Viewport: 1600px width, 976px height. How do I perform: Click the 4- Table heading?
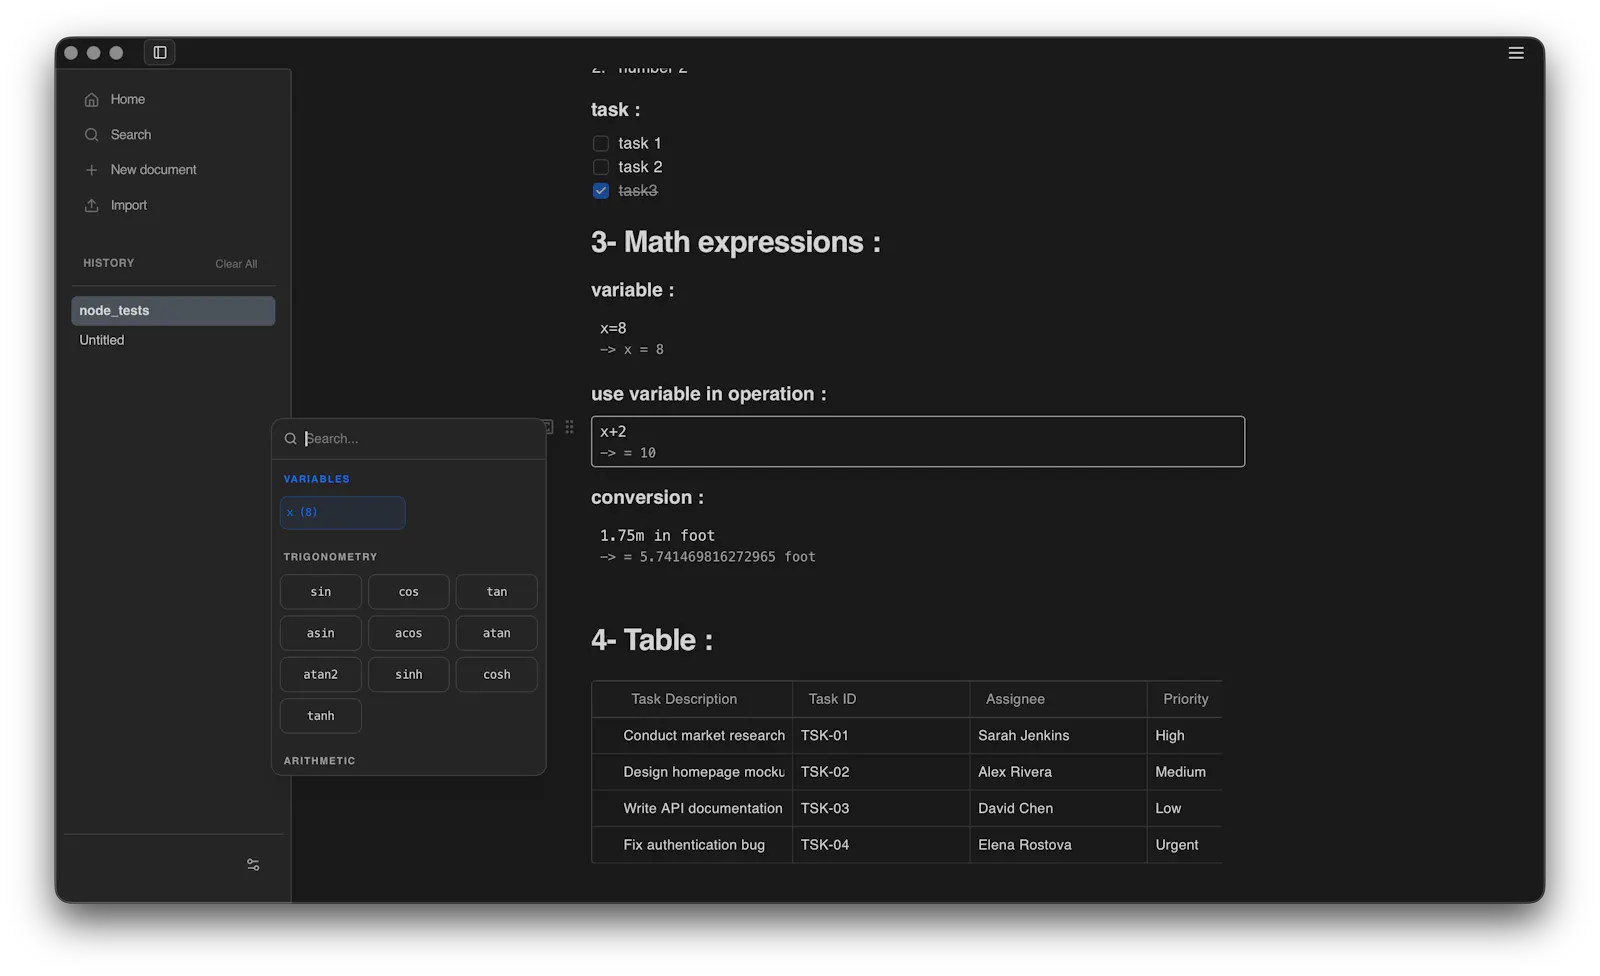click(652, 640)
